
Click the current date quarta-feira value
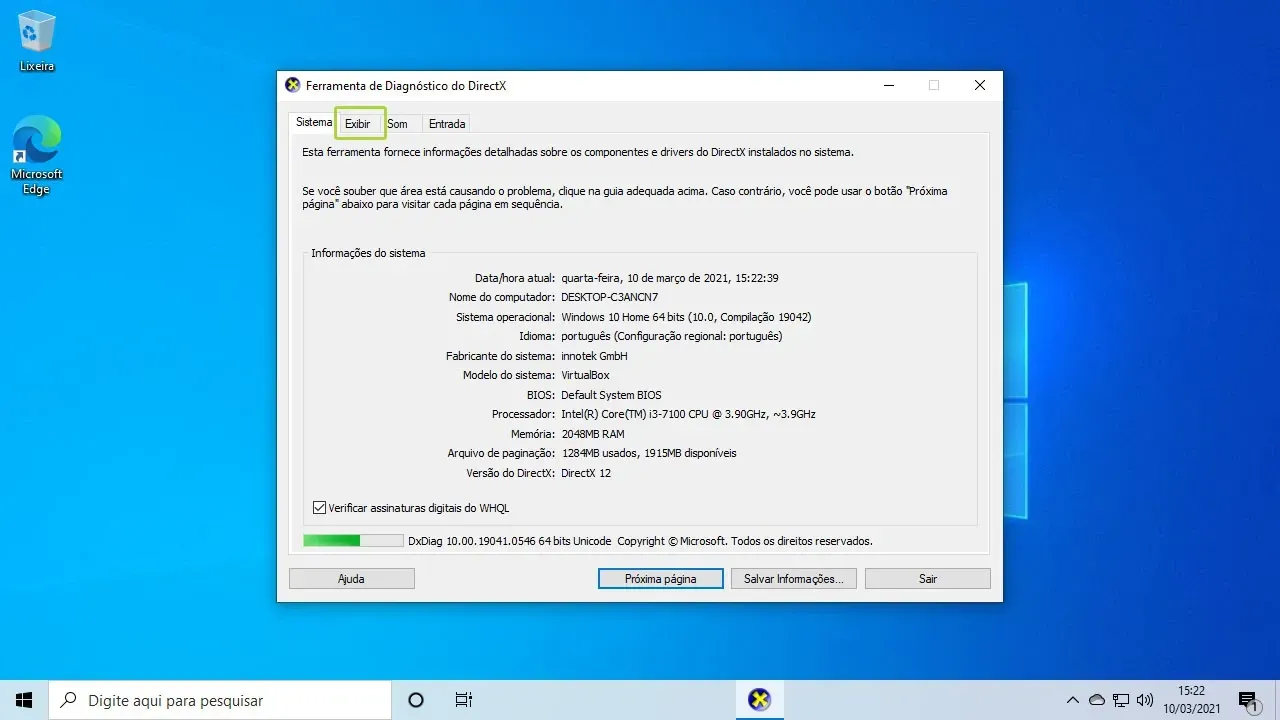670,278
